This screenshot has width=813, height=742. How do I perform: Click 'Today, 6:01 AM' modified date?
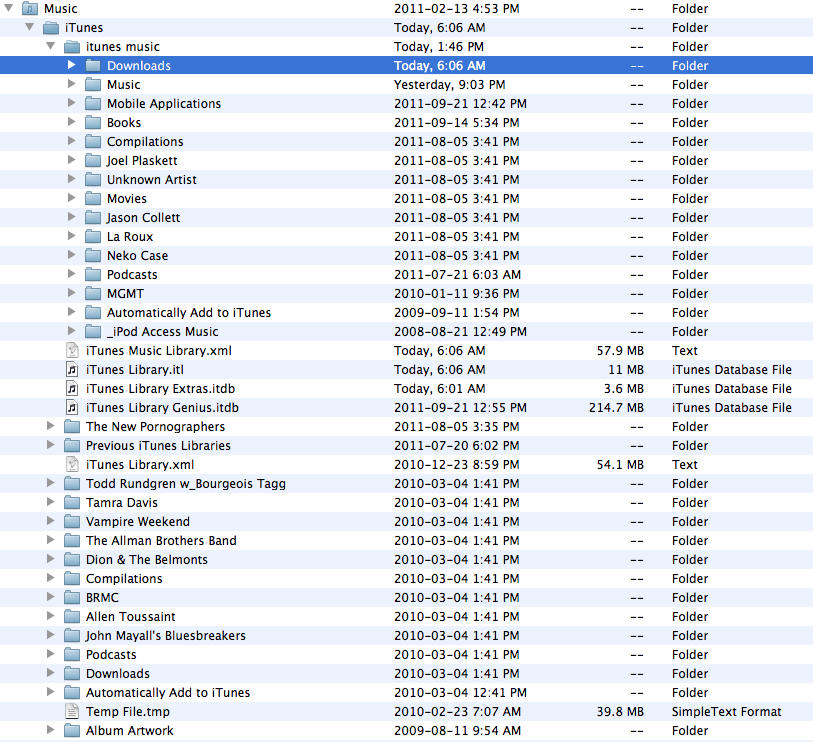tap(440, 388)
